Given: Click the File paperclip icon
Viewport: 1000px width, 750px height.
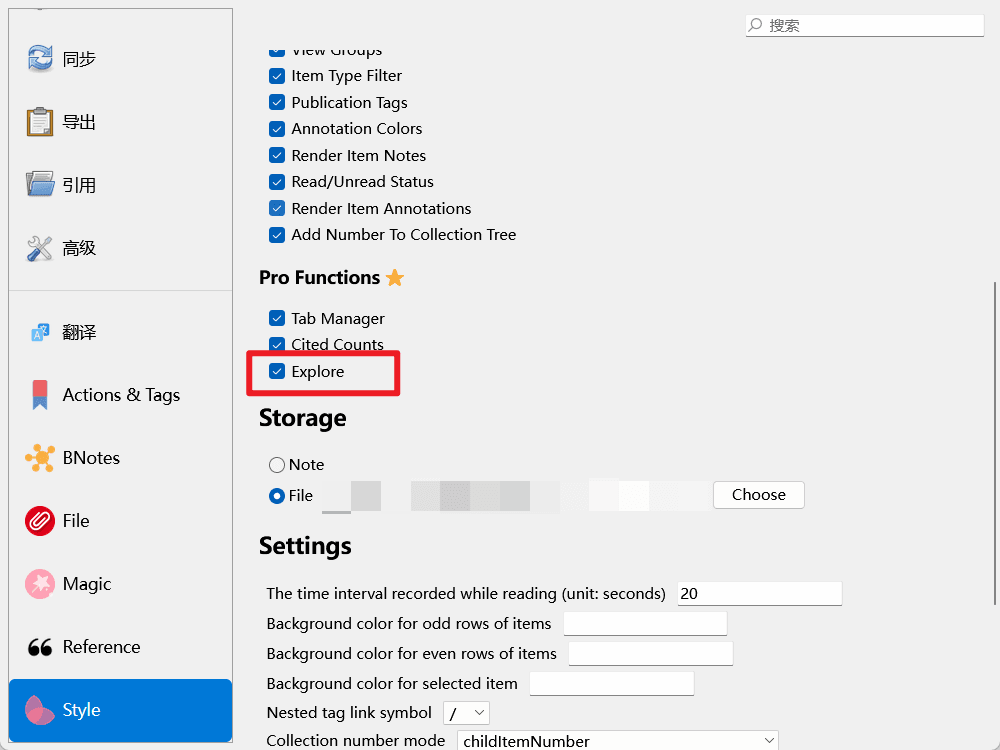Looking at the screenshot, I should tap(40, 521).
